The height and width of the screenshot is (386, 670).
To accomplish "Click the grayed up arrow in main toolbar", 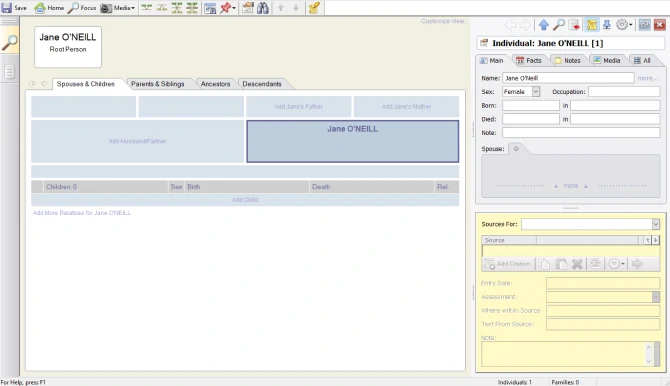I will pos(281,8).
